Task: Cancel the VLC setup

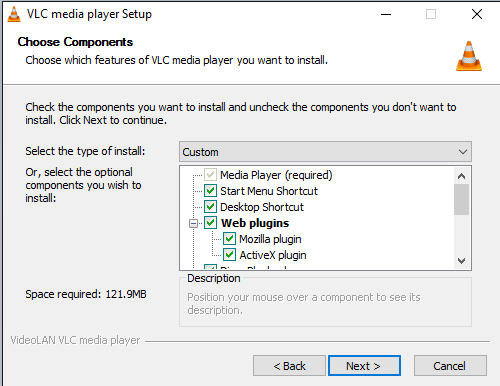Action: 450,366
